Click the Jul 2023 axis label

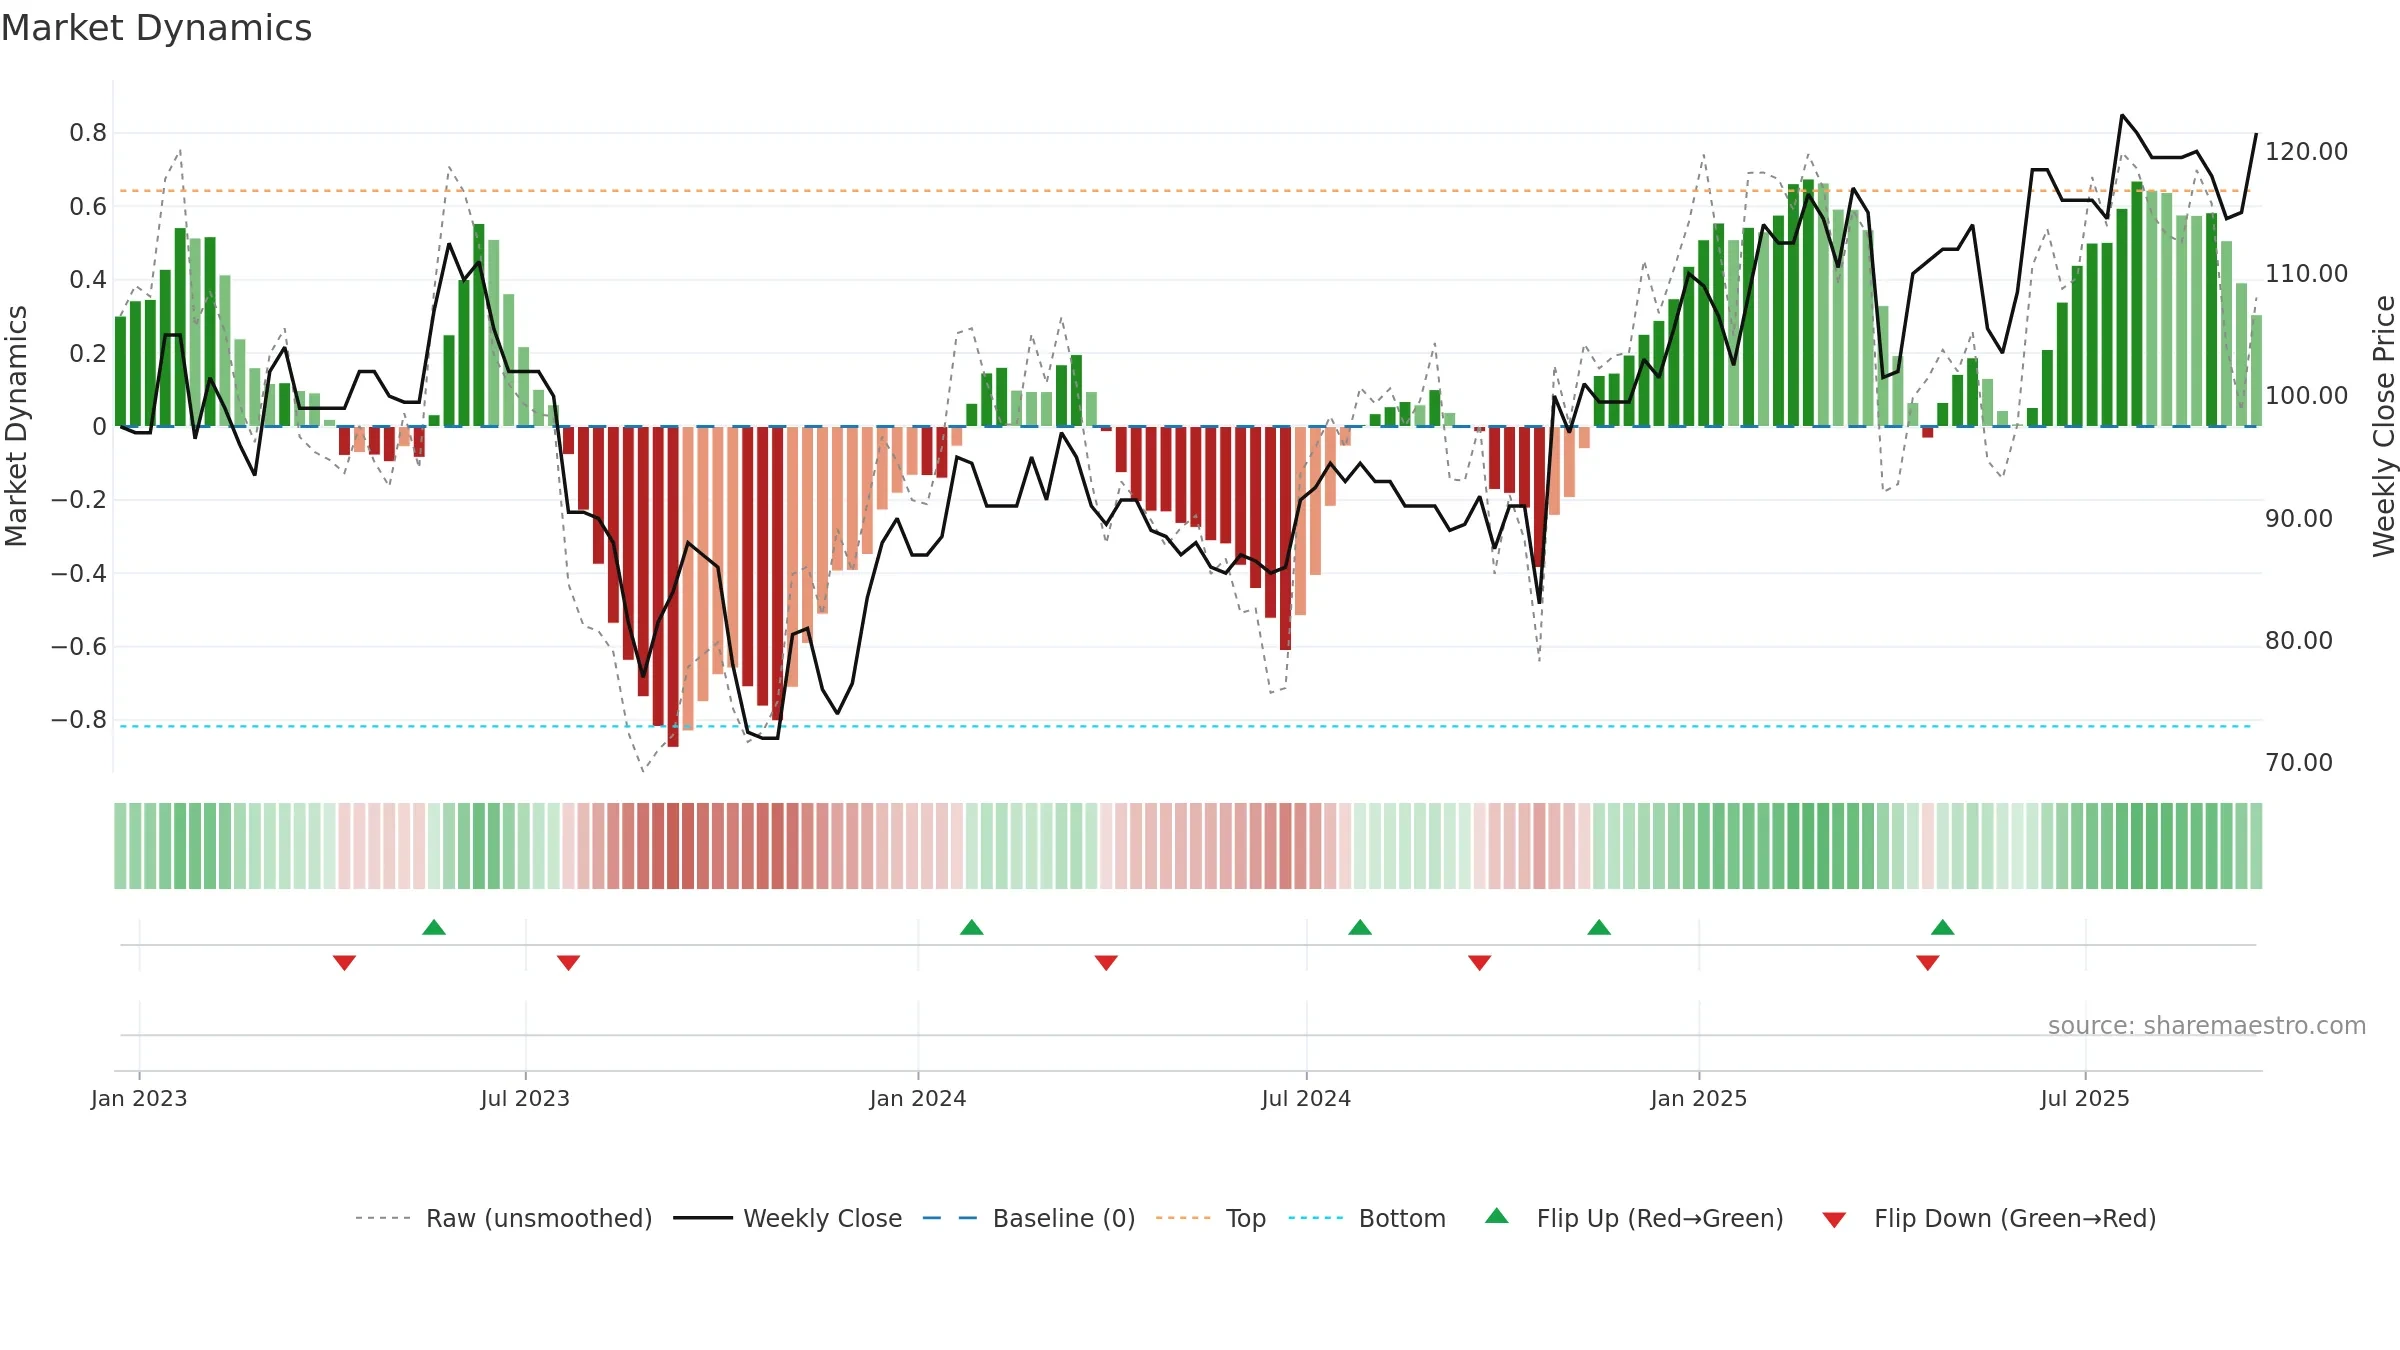[525, 1098]
